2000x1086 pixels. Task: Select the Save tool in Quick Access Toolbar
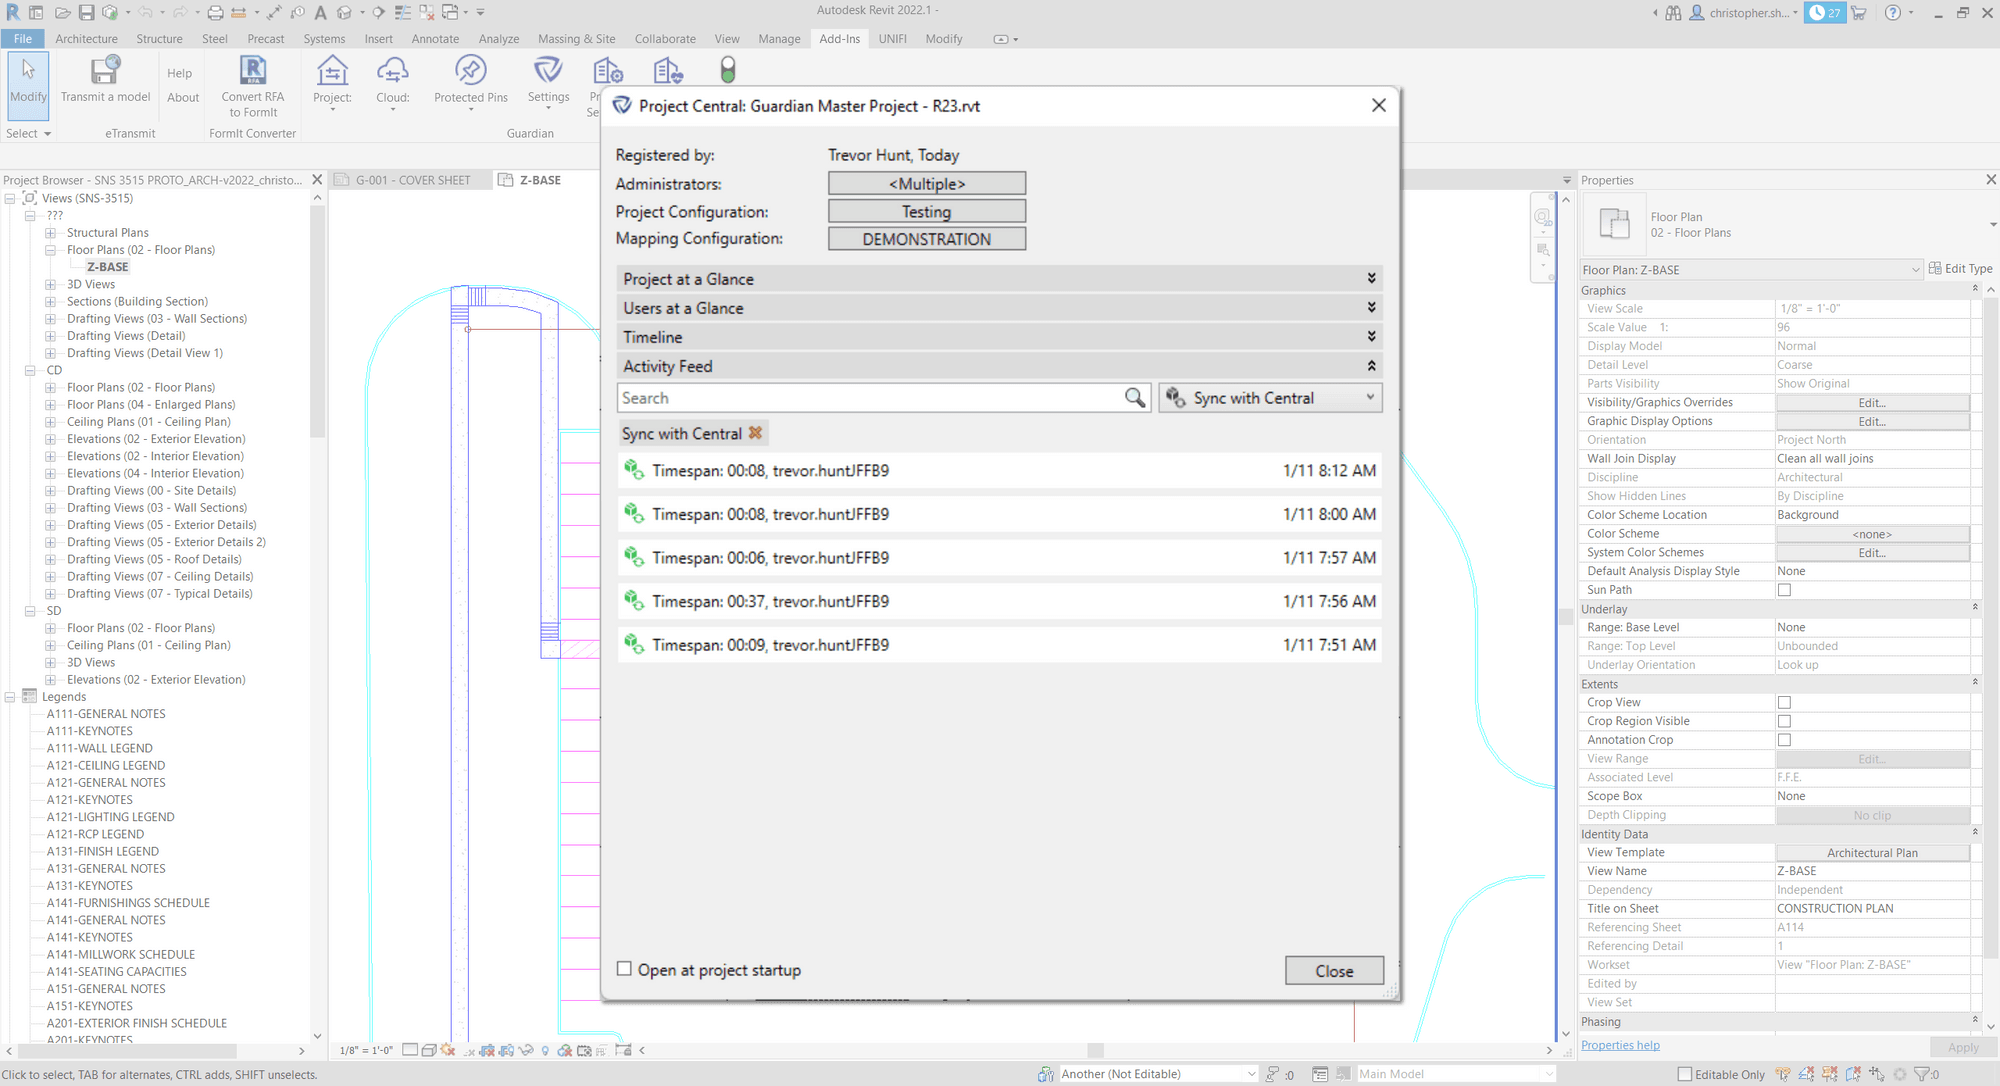click(86, 11)
